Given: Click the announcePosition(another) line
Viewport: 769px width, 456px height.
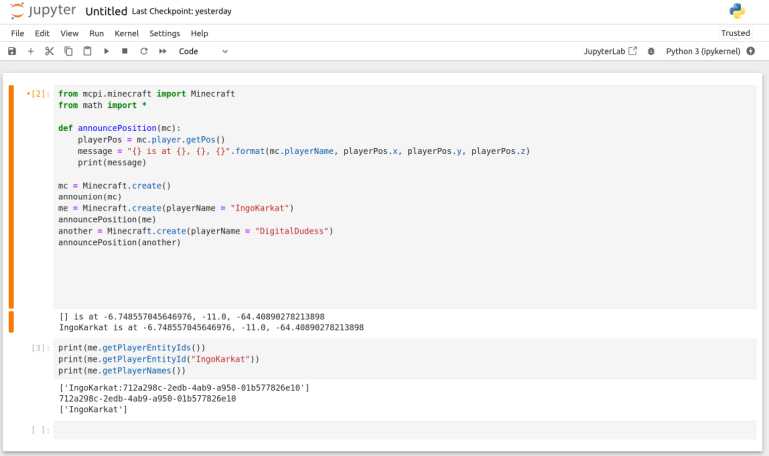Looking at the screenshot, I should tap(119, 242).
